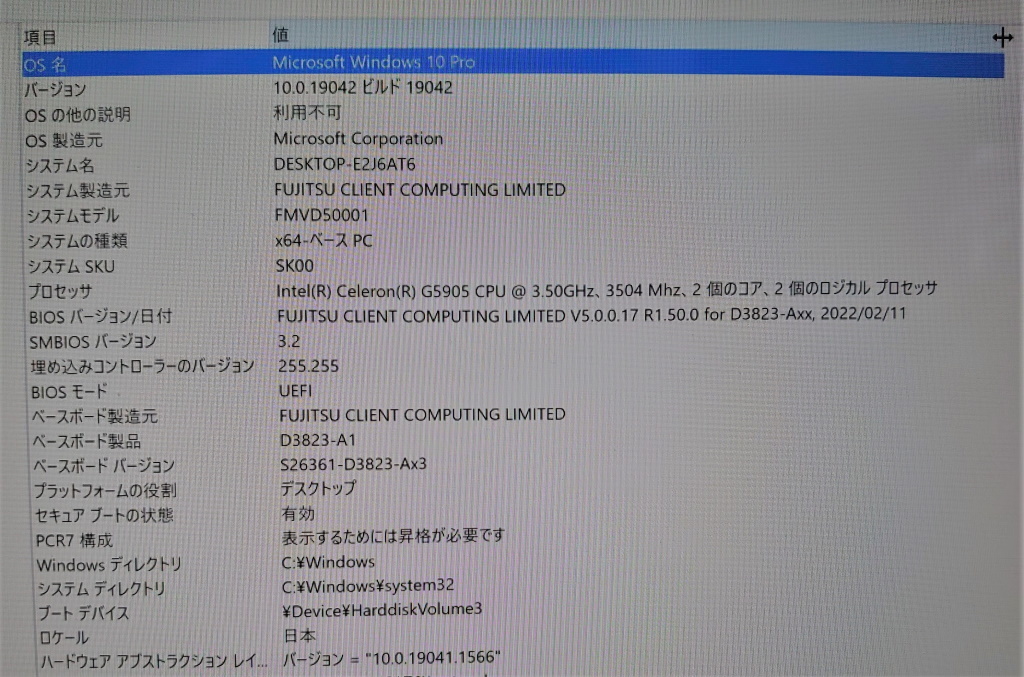Screen dimensions: 1024x677
Task: Select the S26361-D3823-Ax3 value
Action: pyautogui.click(x=353, y=464)
